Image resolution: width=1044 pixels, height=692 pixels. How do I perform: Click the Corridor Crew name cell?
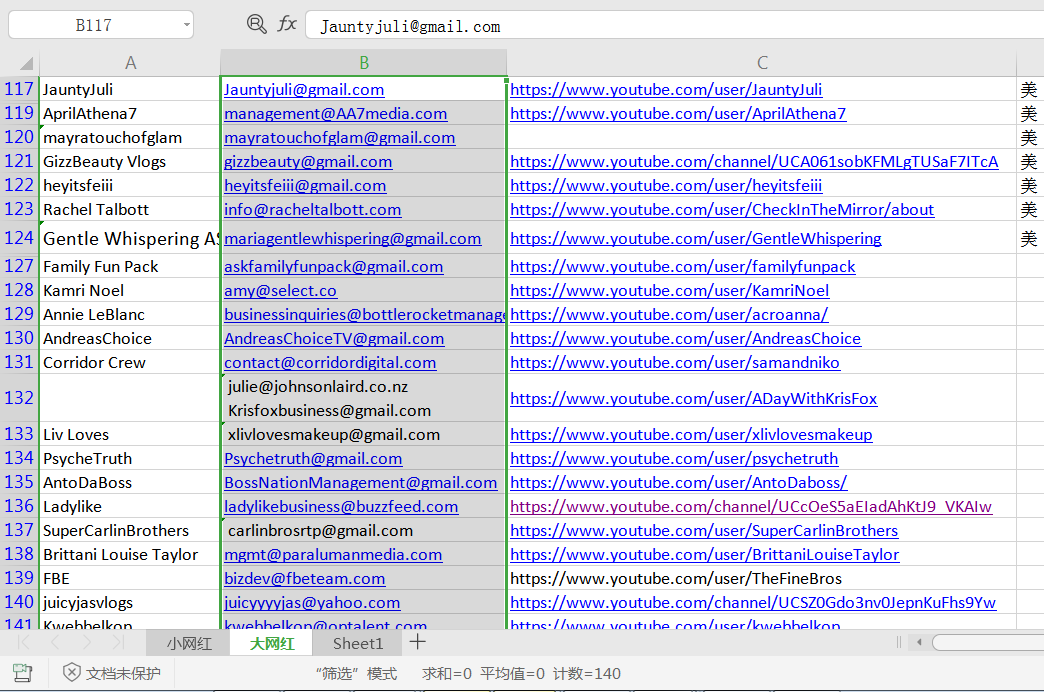pos(130,362)
